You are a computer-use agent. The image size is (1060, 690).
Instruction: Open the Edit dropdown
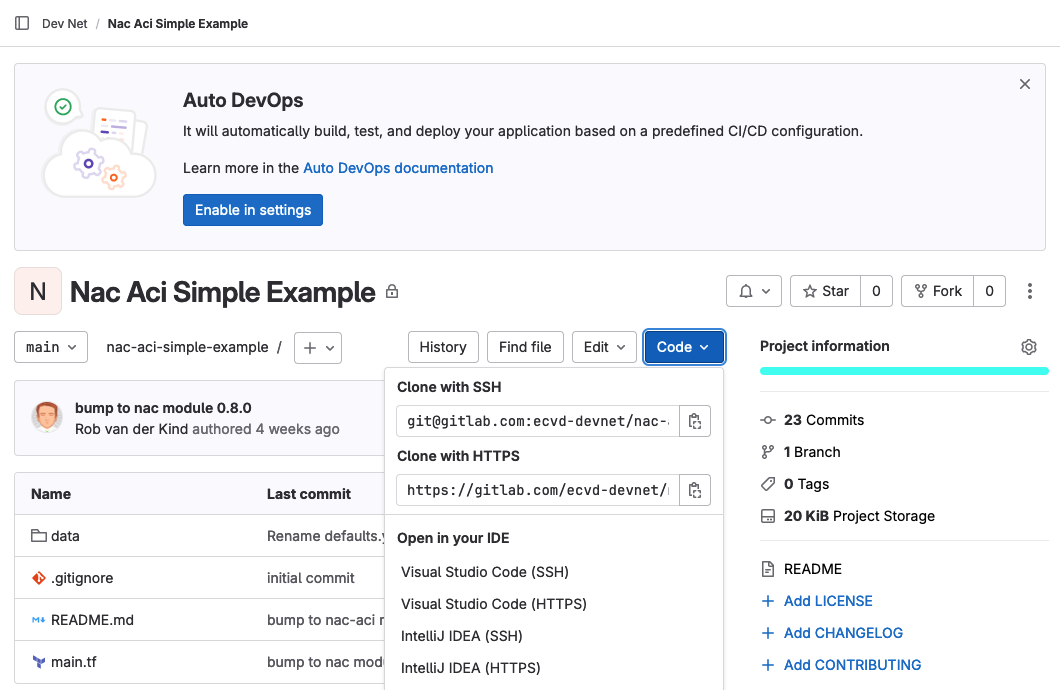point(604,347)
